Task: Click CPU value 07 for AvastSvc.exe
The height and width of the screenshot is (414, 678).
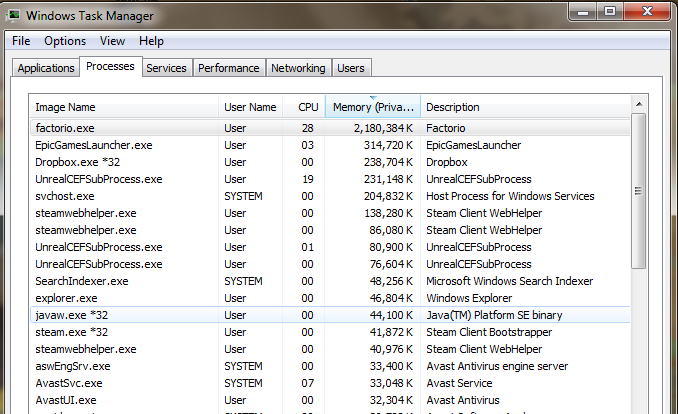Action: point(307,383)
